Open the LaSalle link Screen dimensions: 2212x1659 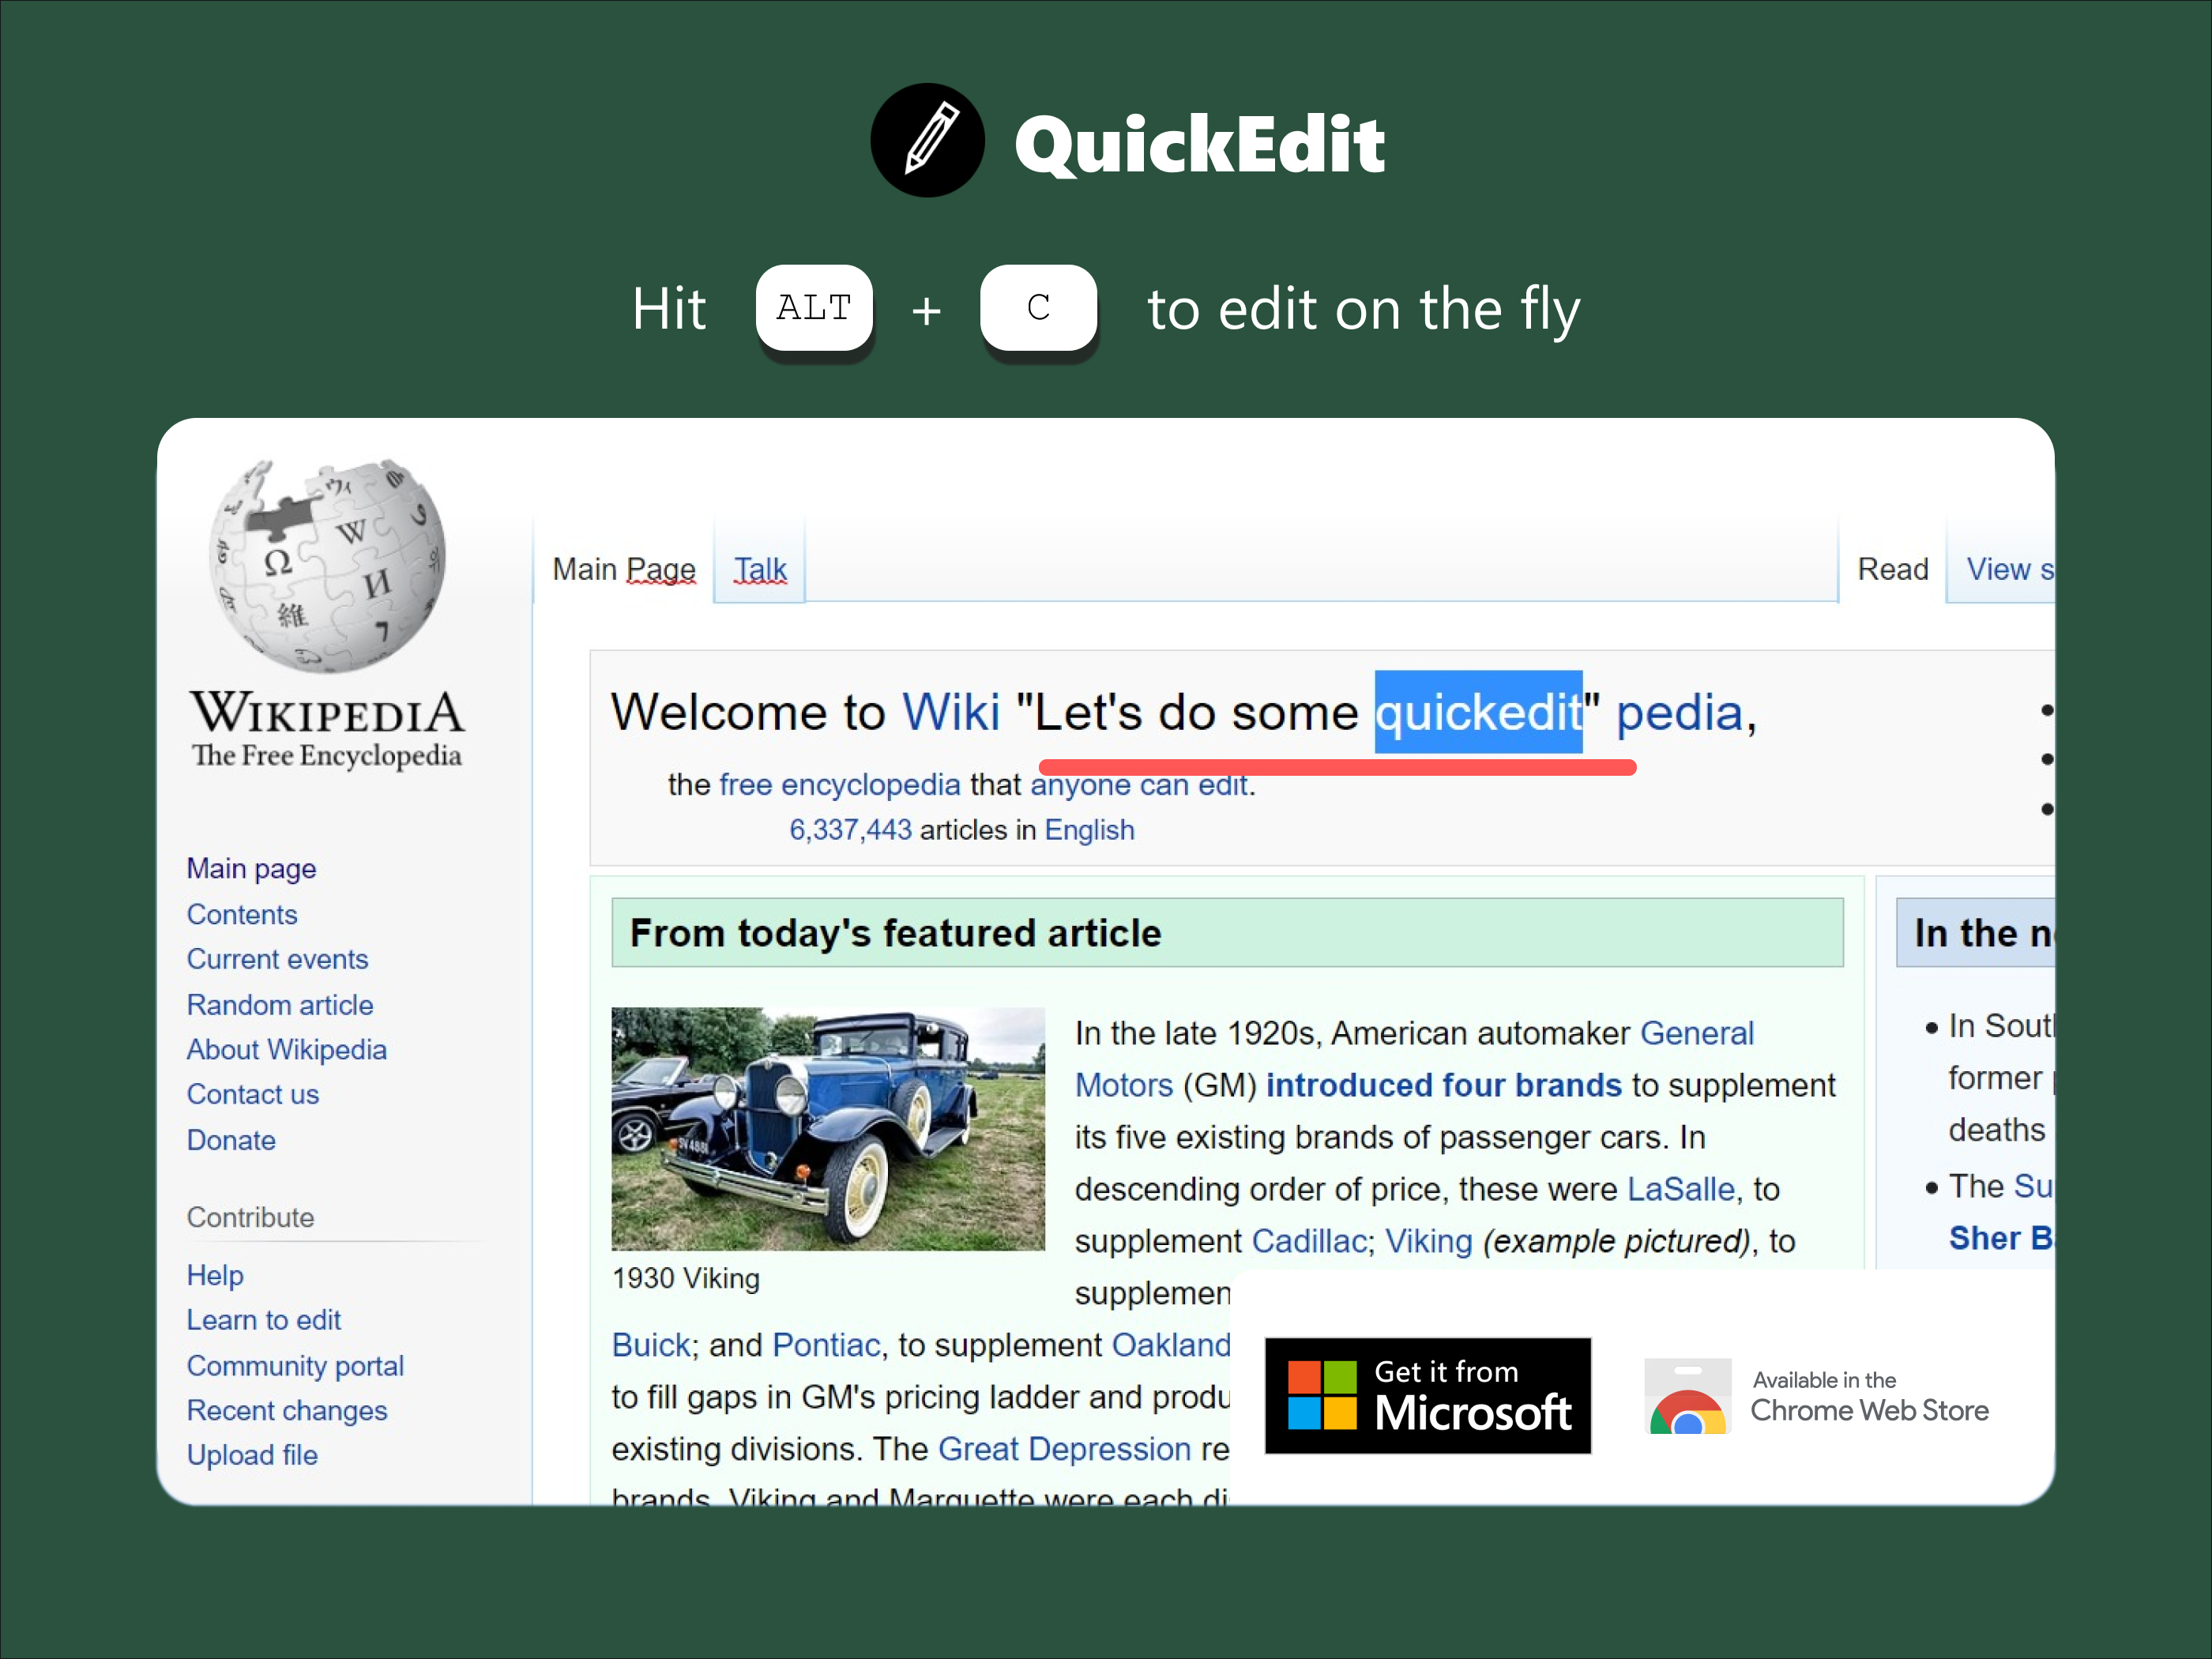coord(1680,1189)
